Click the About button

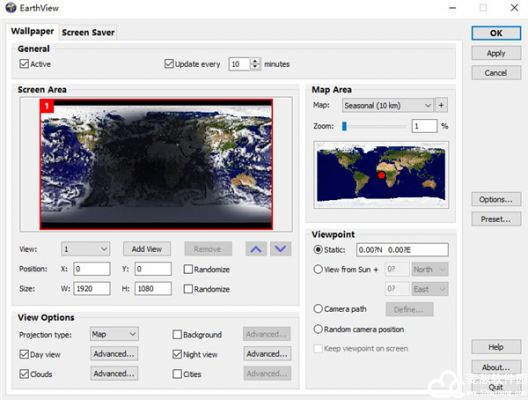pyautogui.click(x=496, y=367)
